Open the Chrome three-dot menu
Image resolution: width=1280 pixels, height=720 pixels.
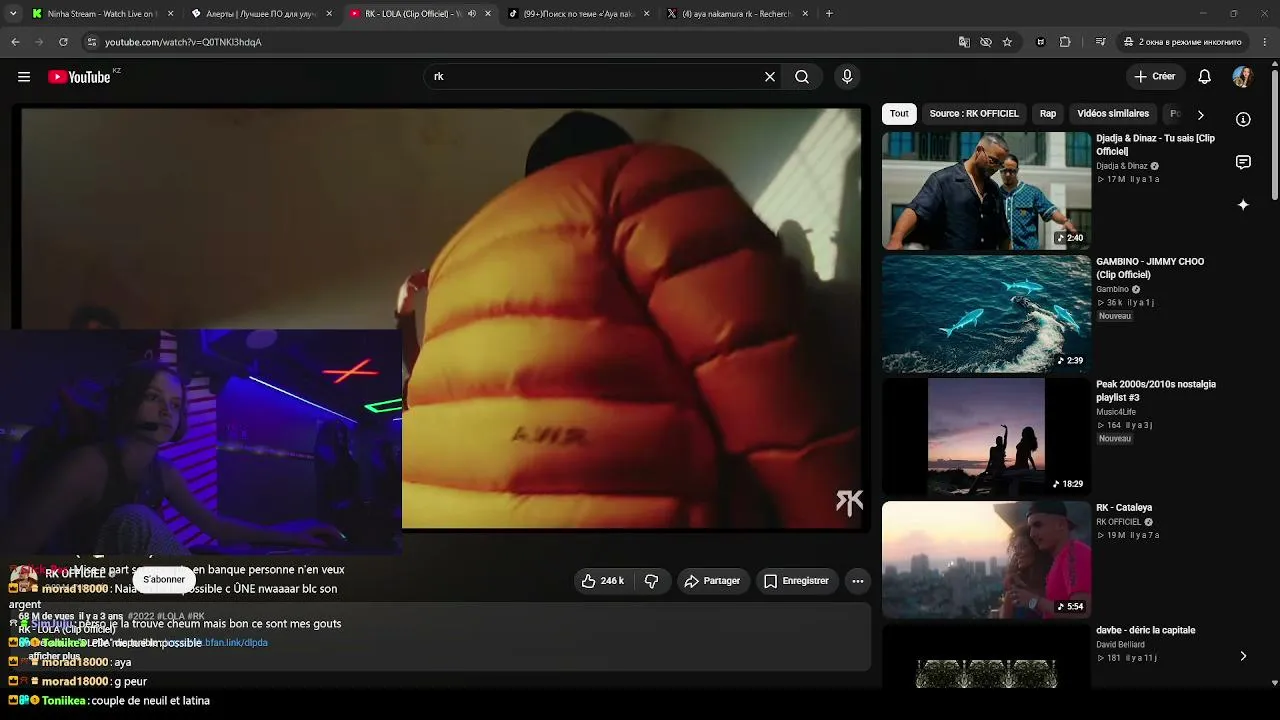(x=1265, y=42)
